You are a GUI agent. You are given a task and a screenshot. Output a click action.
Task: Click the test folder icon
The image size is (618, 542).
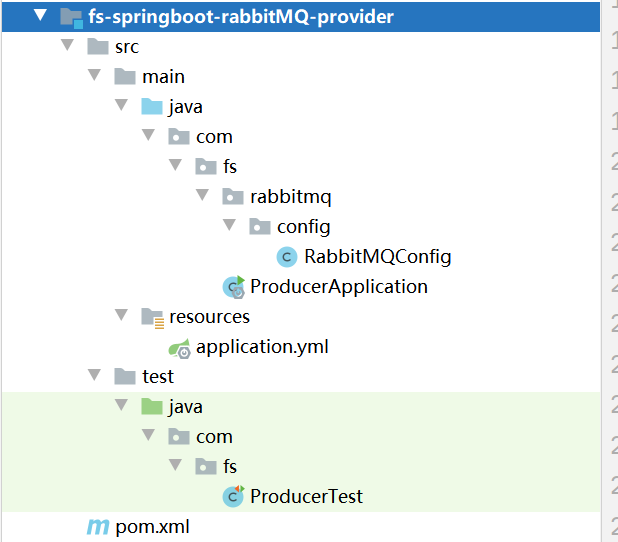[125, 376]
